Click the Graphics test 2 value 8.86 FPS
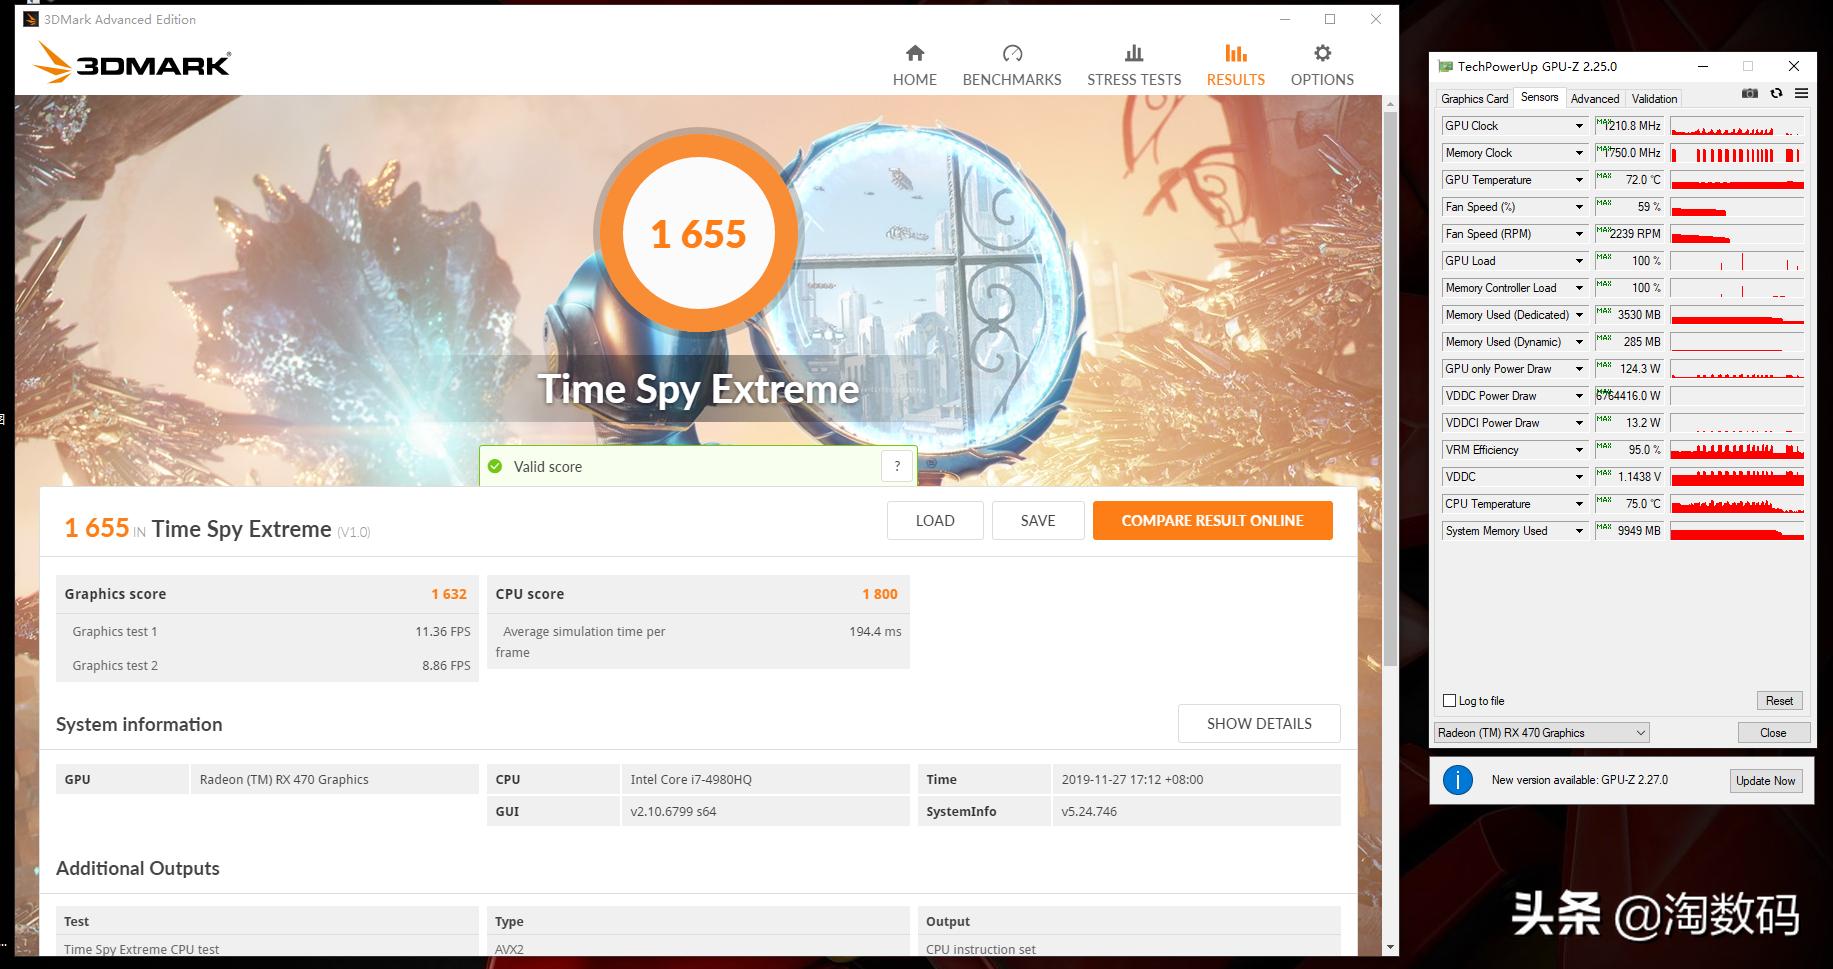The width and height of the screenshot is (1833, 969). (446, 666)
